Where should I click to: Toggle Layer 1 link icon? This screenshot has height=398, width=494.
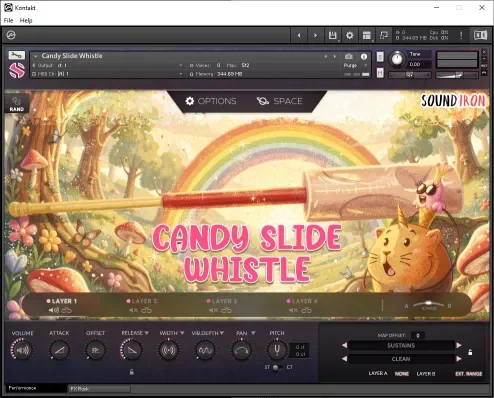pyautogui.click(x=67, y=310)
